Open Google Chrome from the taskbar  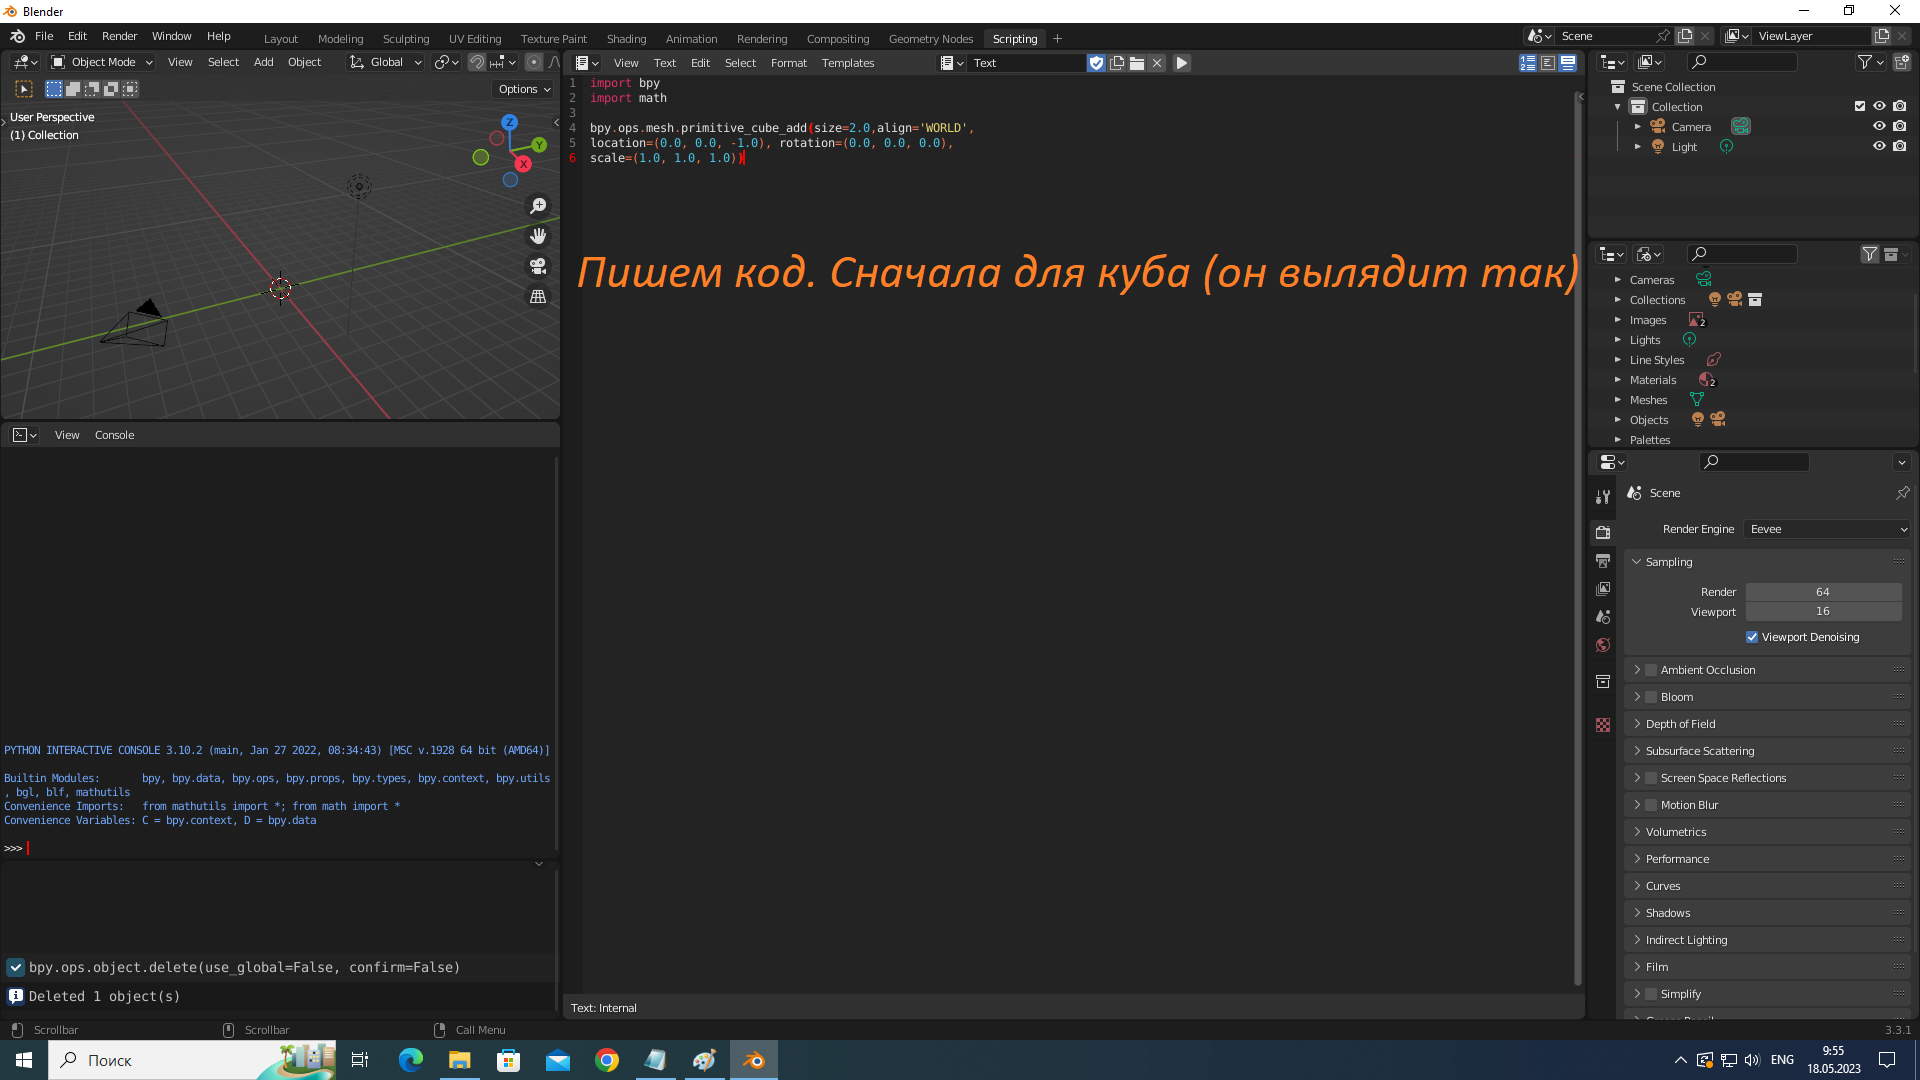point(607,1060)
